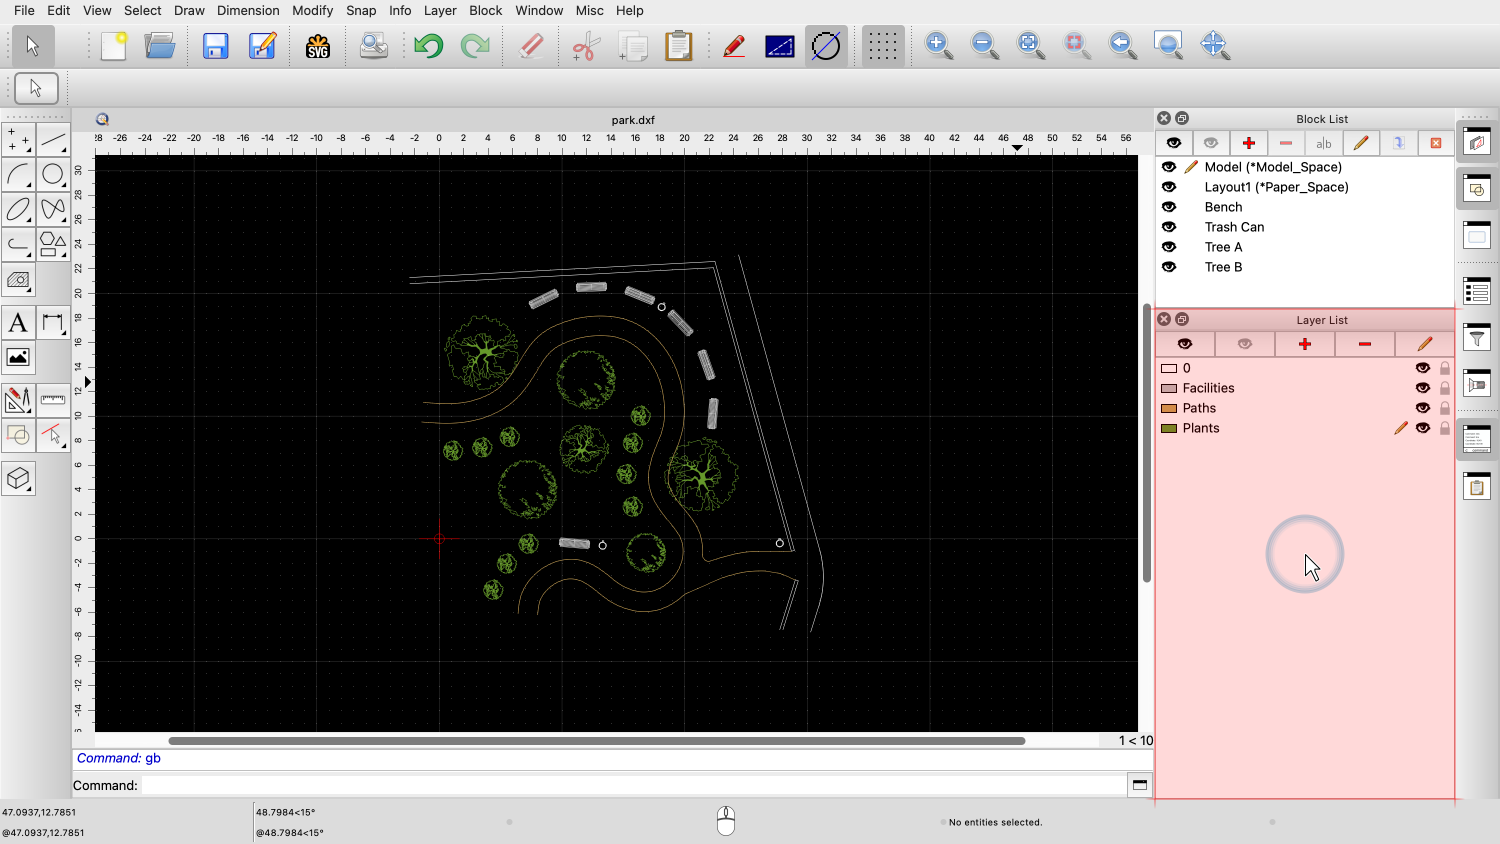The height and width of the screenshot is (844, 1500).
Task: Open the Snap menu
Action: click(361, 10)
